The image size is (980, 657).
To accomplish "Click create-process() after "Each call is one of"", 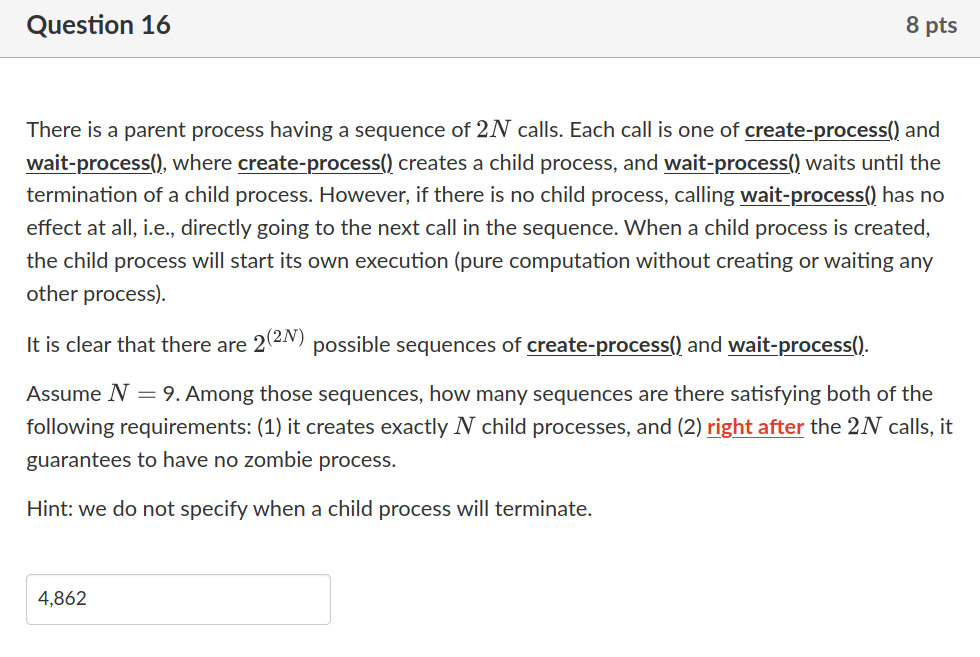I will pyautogui.click(x=822, y=130).
